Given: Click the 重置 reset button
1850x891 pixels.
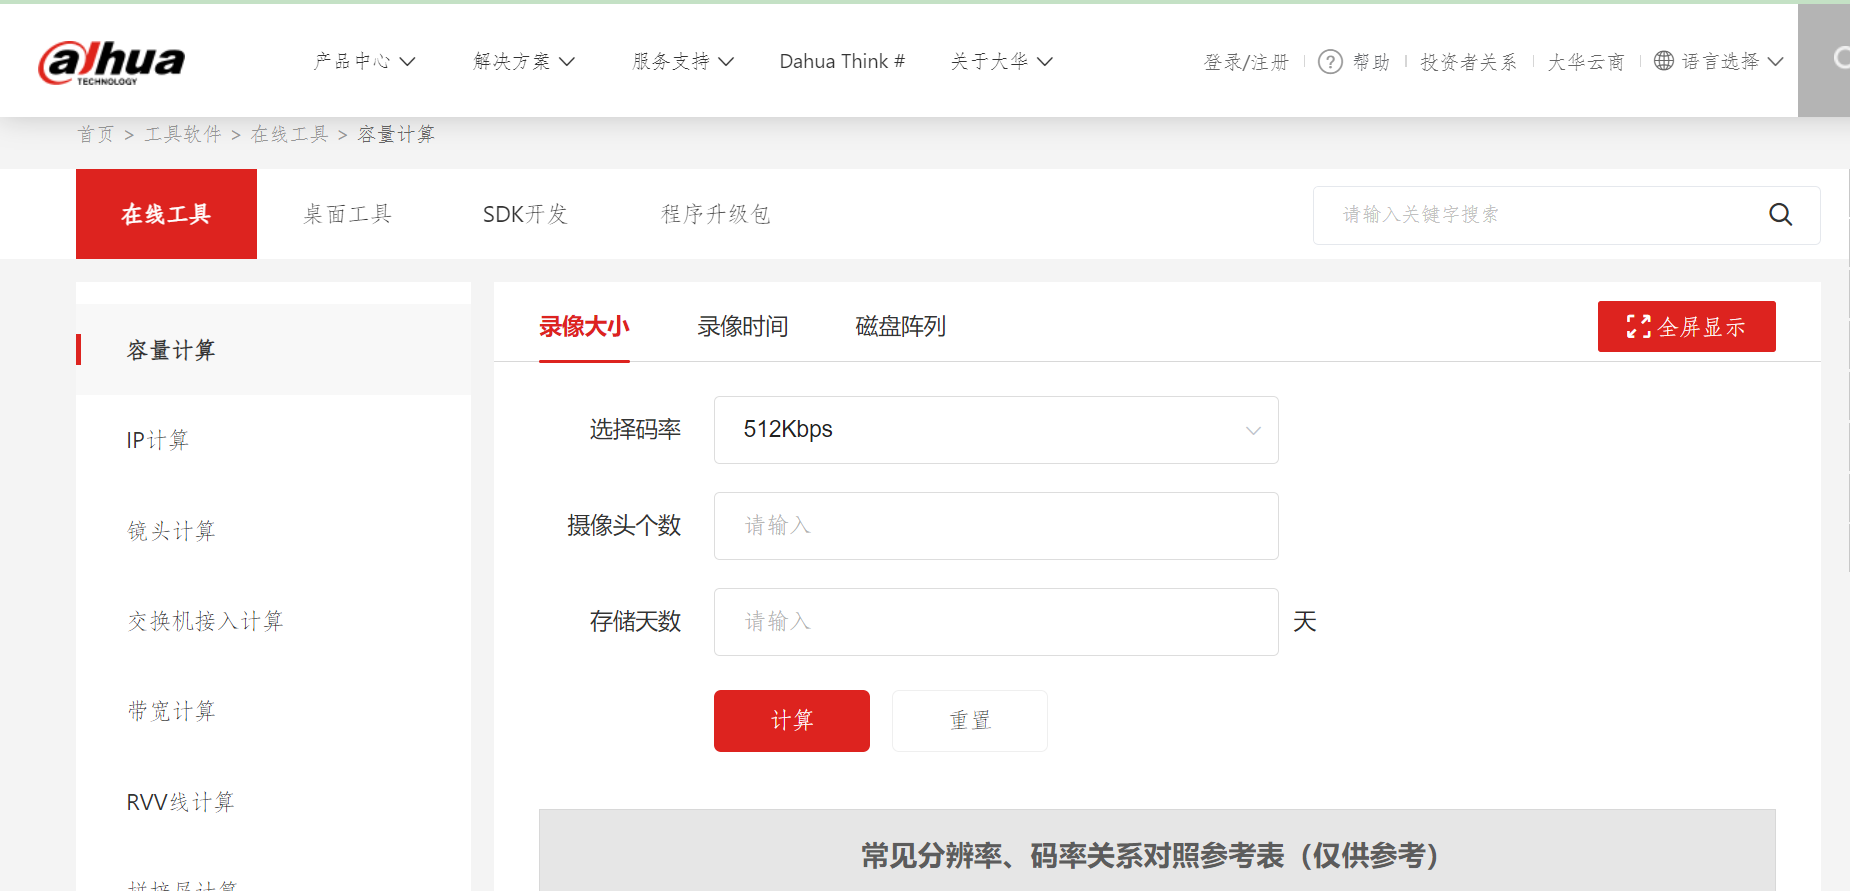Looking at the screenshot, I should 970,721.
